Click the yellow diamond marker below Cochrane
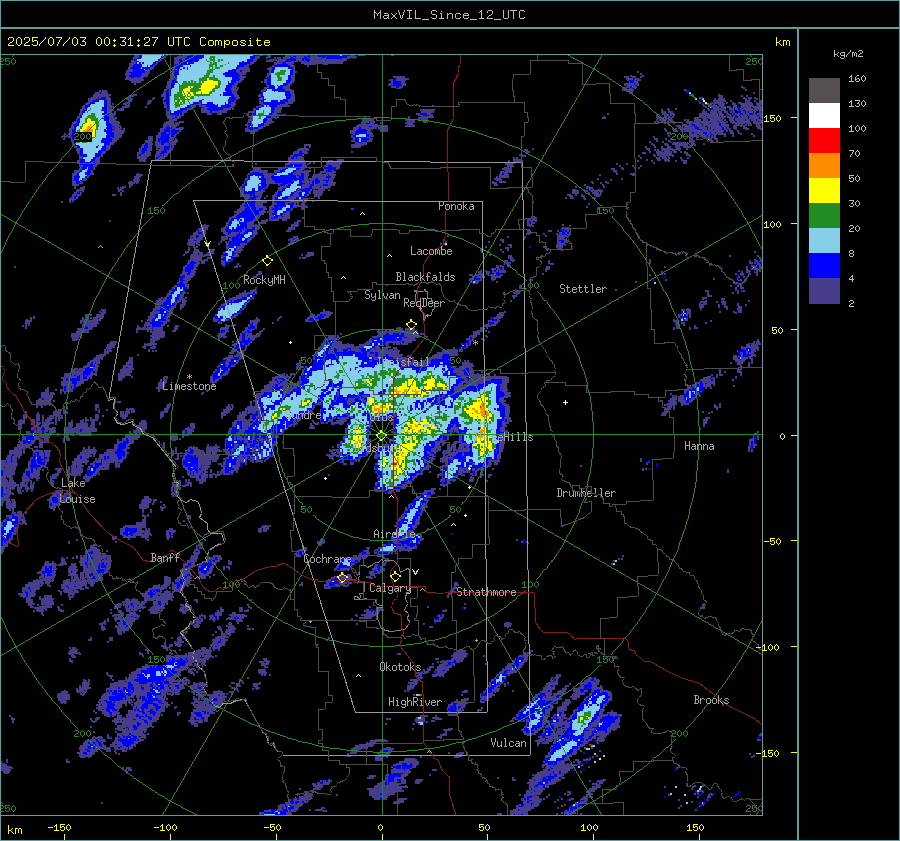The image size is (900, 841). pyautogui.click(x=343, y=578)
